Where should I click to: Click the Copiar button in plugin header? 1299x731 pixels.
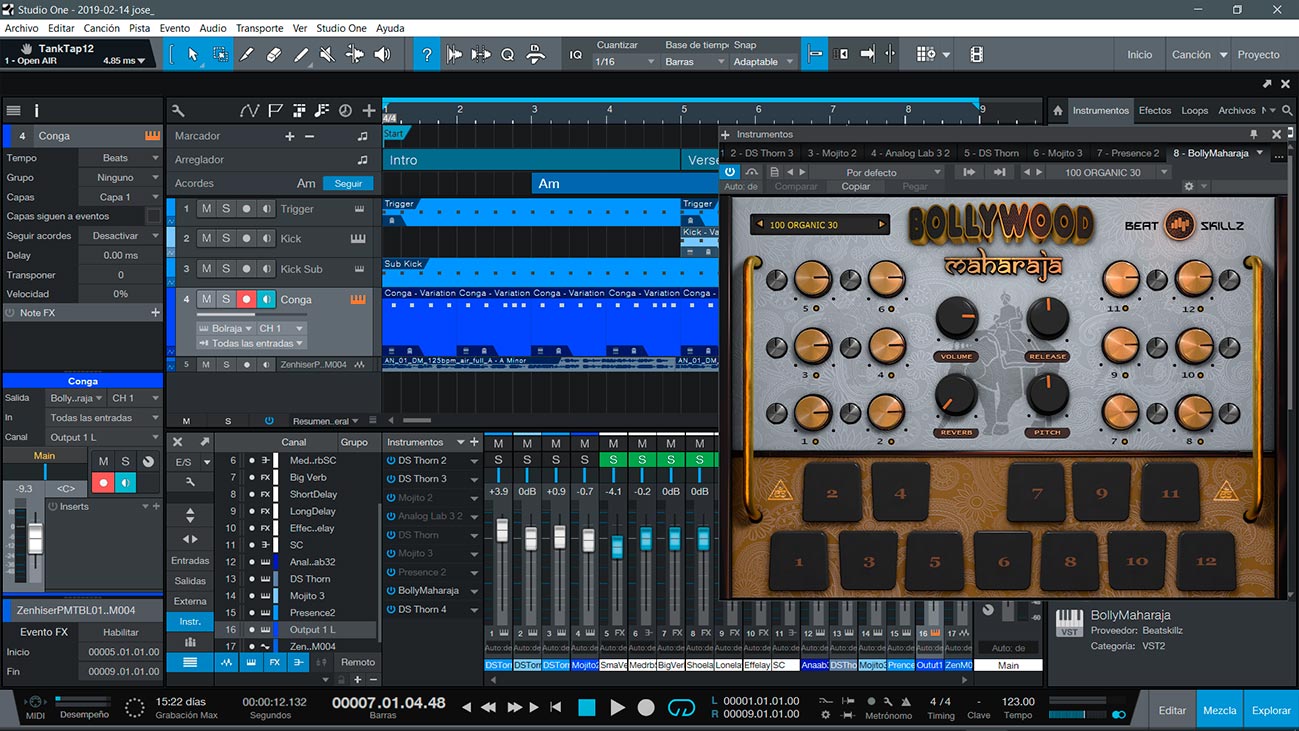(x=856, y=186)
